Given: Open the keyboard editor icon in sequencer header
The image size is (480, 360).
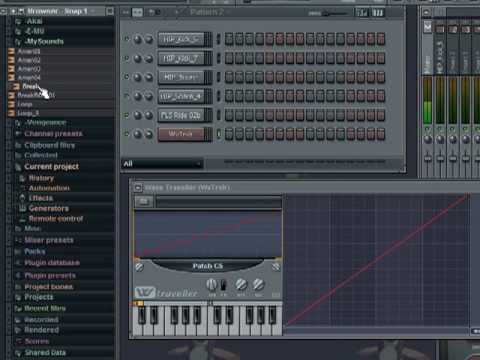Looking at the screenshot, I should coord(377,12).
